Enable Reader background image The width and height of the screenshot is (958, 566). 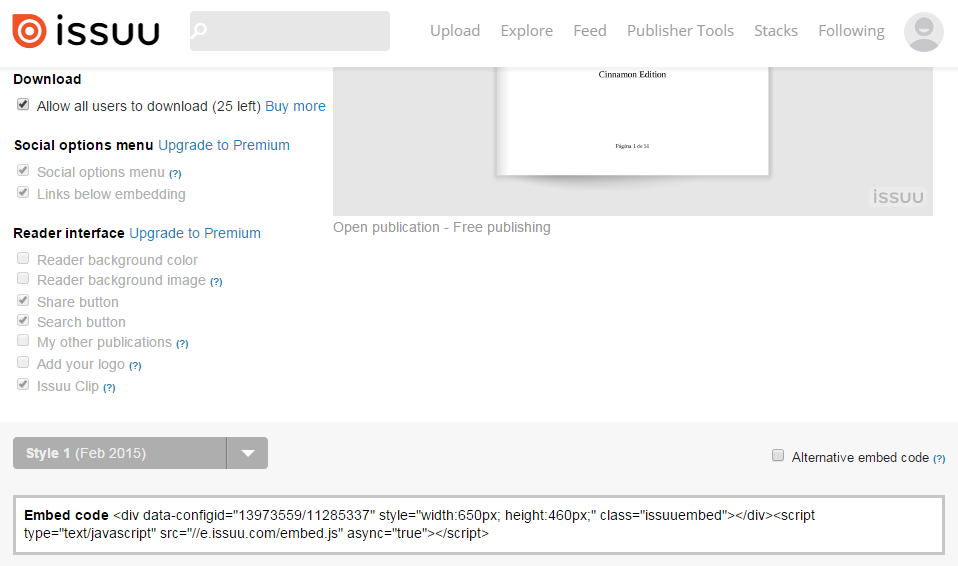pos(23,279)
